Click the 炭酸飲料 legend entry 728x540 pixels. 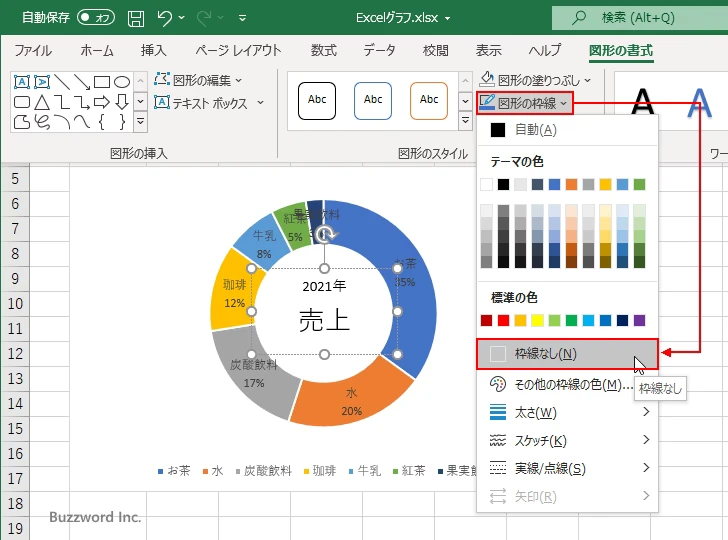[x=263, y=471]
